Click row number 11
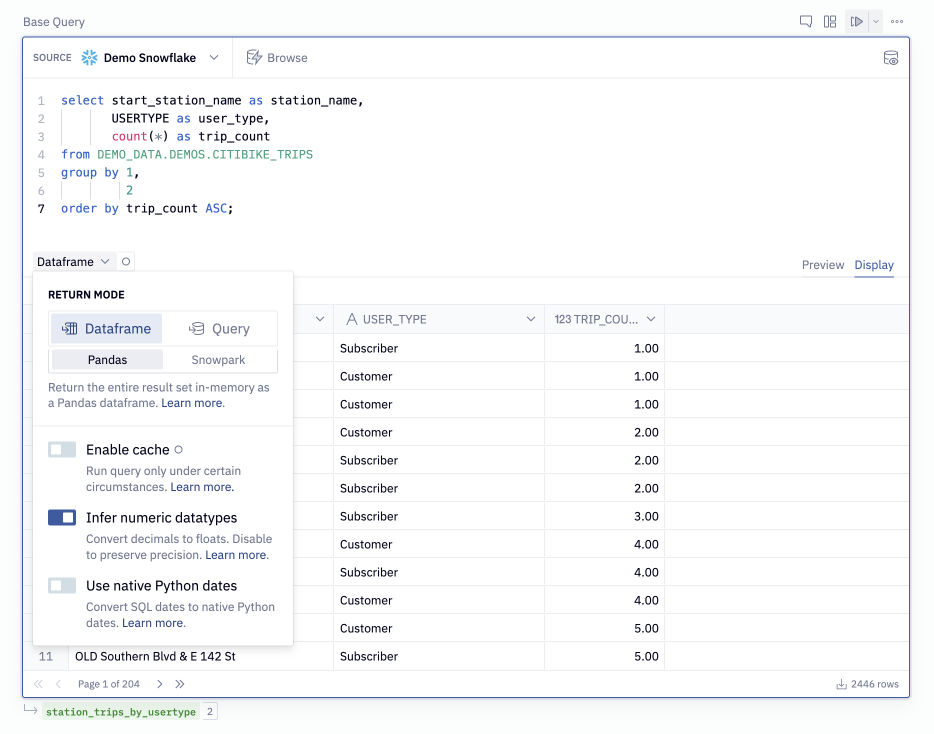The height and width of the screenshot is (734, 934). coord(46,657)
